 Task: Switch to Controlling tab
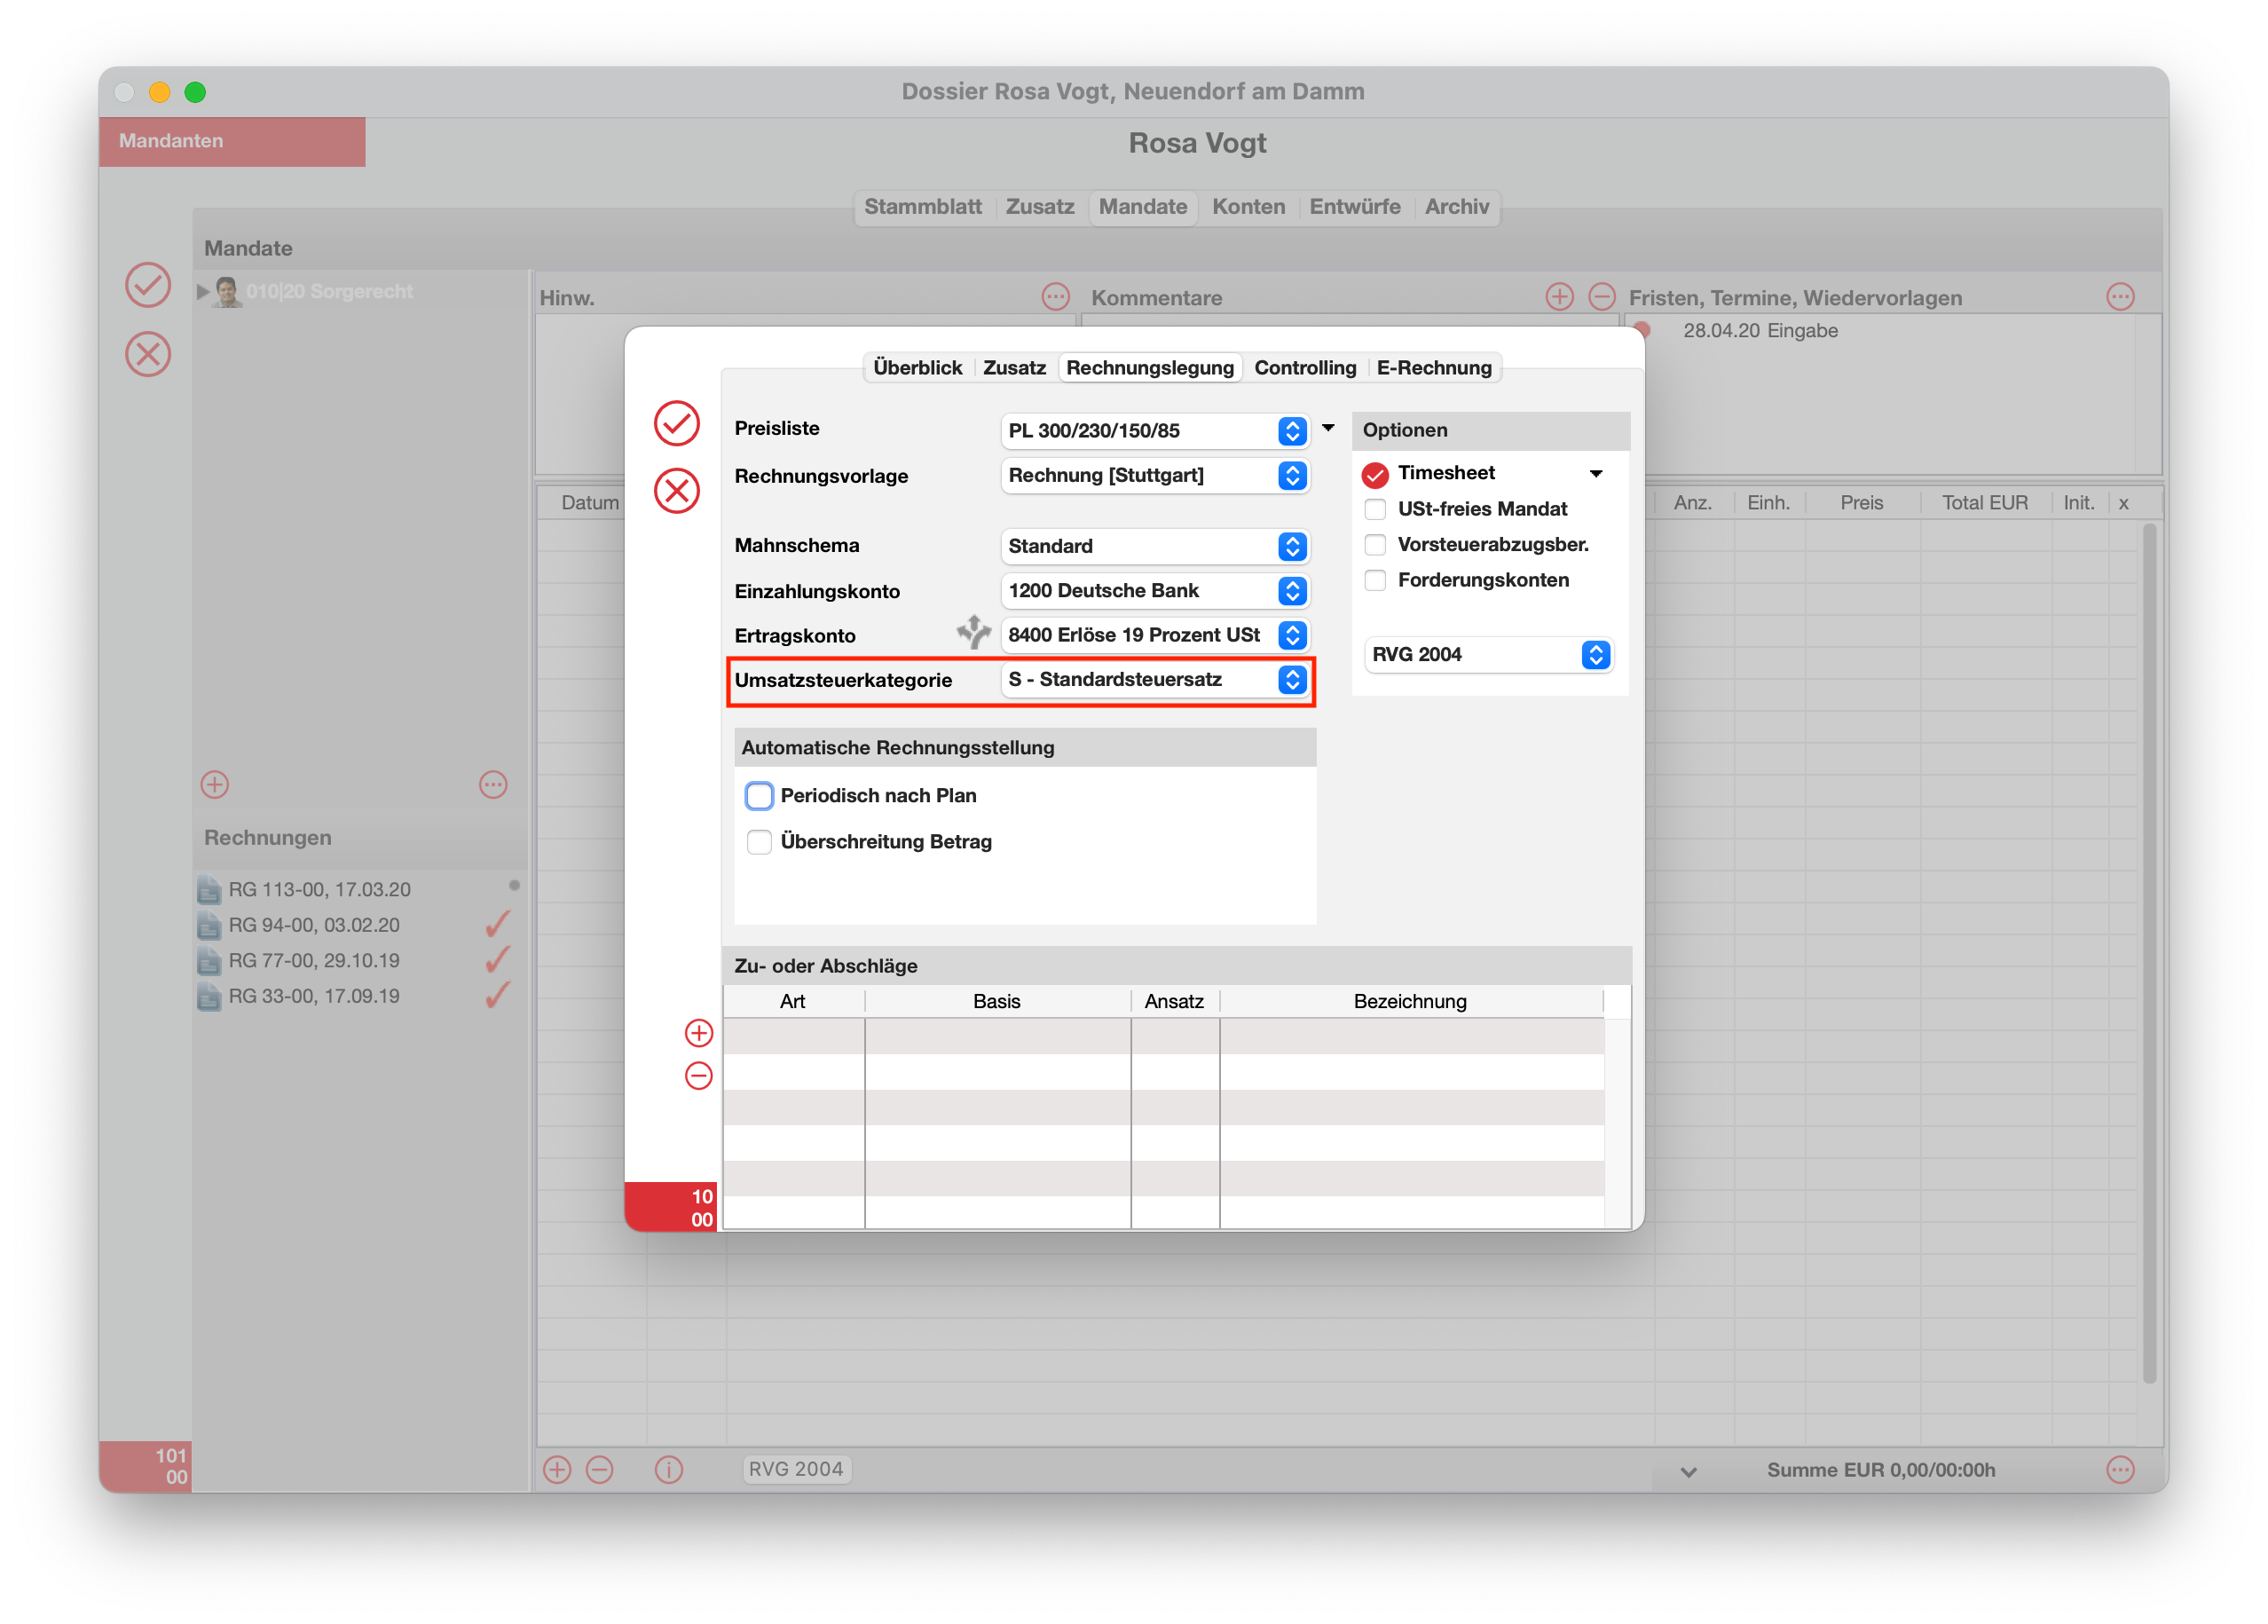point(1305,368)
